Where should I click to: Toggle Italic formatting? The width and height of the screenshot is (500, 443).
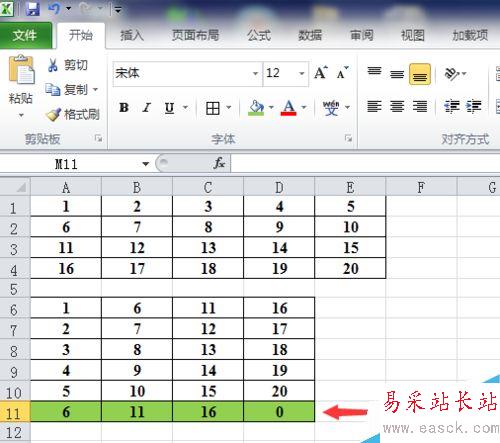click(x=147, y=108)
